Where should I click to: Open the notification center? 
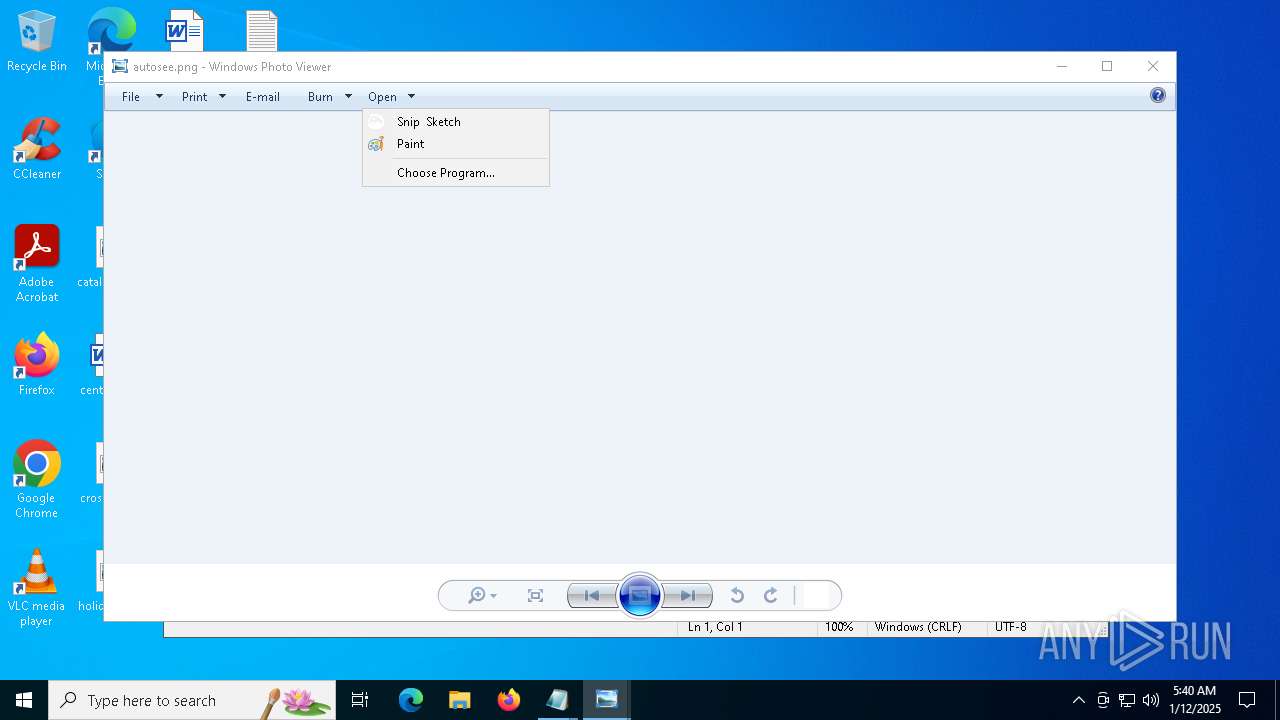tap(1247, 700)
